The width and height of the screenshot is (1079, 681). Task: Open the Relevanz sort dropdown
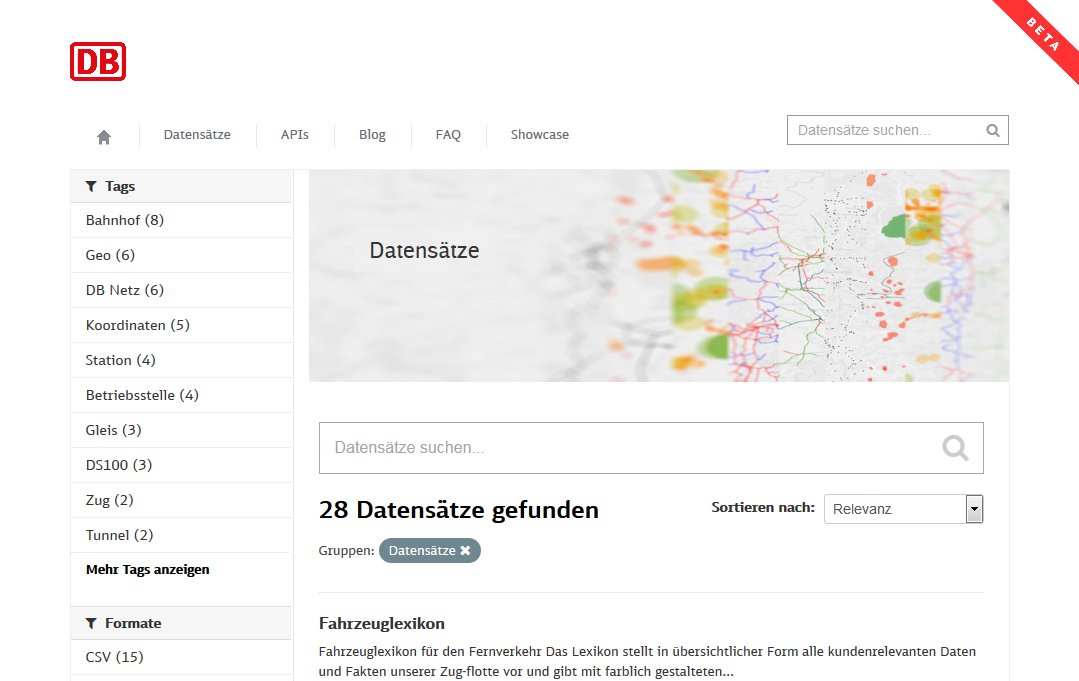point(903,509)
